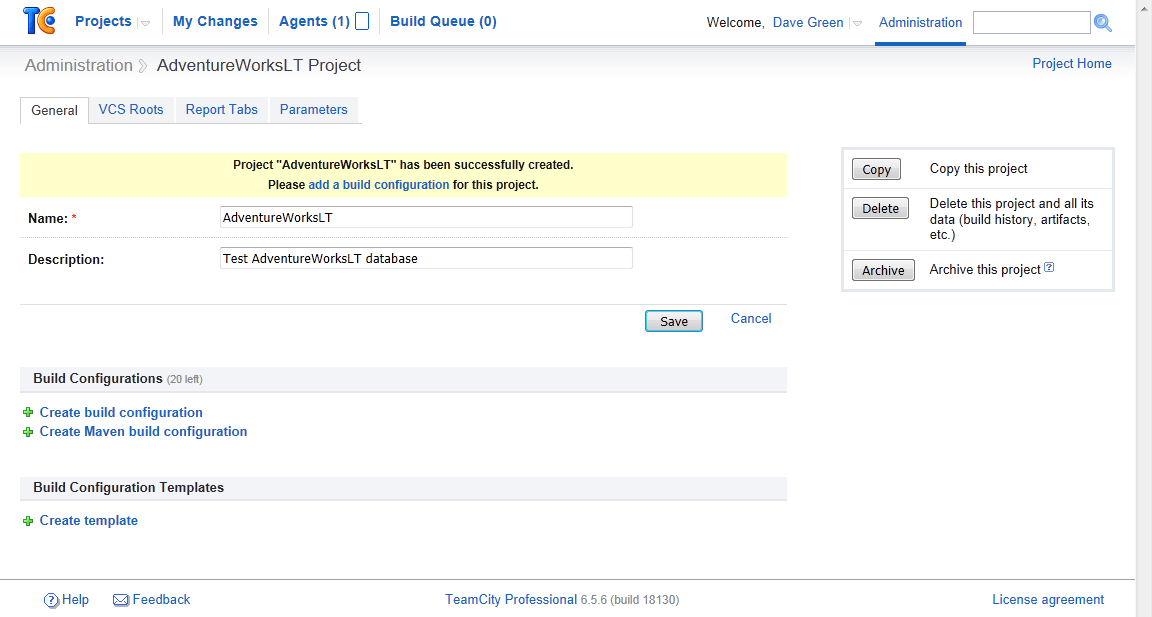Click the Save button

(674, 321)
